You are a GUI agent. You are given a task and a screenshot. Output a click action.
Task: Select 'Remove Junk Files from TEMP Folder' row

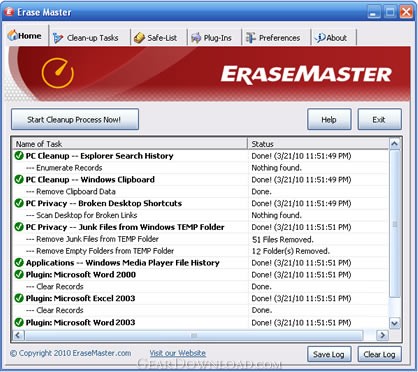coord(200,239)
